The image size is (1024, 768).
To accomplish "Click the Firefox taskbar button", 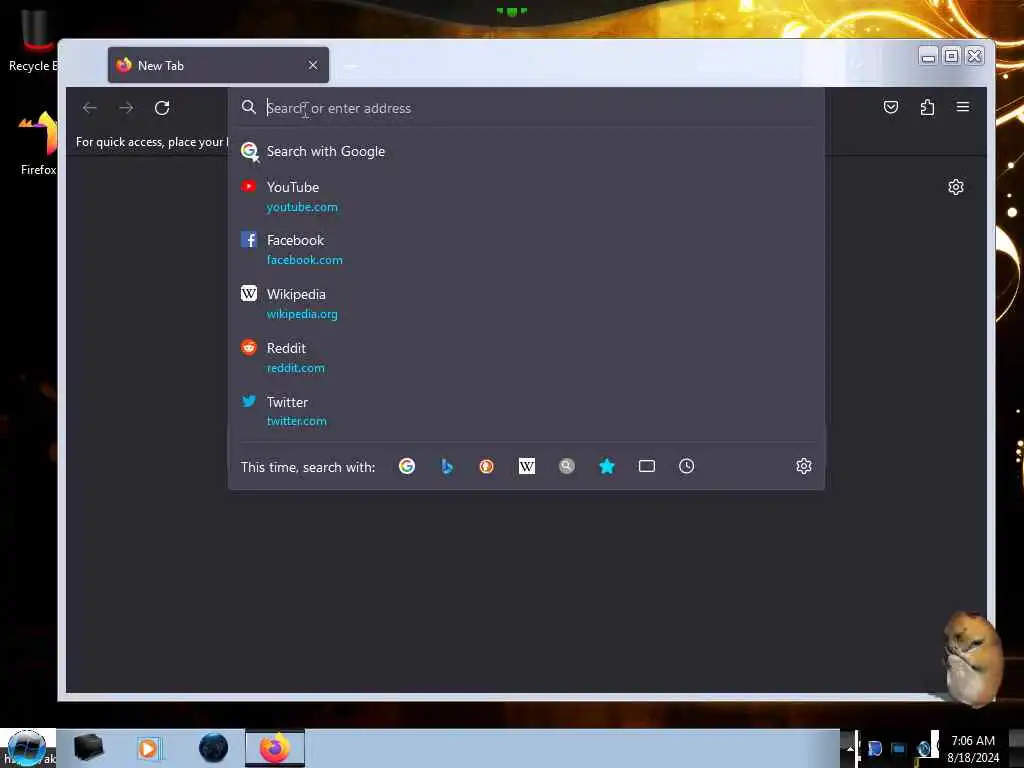I will click(x=275, y=748).
